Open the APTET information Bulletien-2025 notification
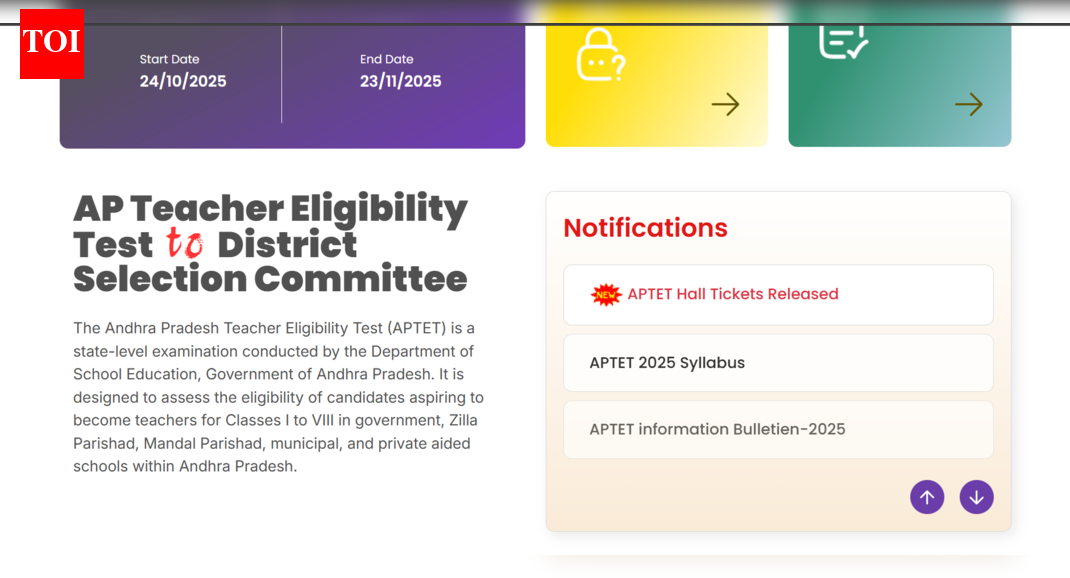Viewport: 1070px width, 578px height. coord(778,429)
